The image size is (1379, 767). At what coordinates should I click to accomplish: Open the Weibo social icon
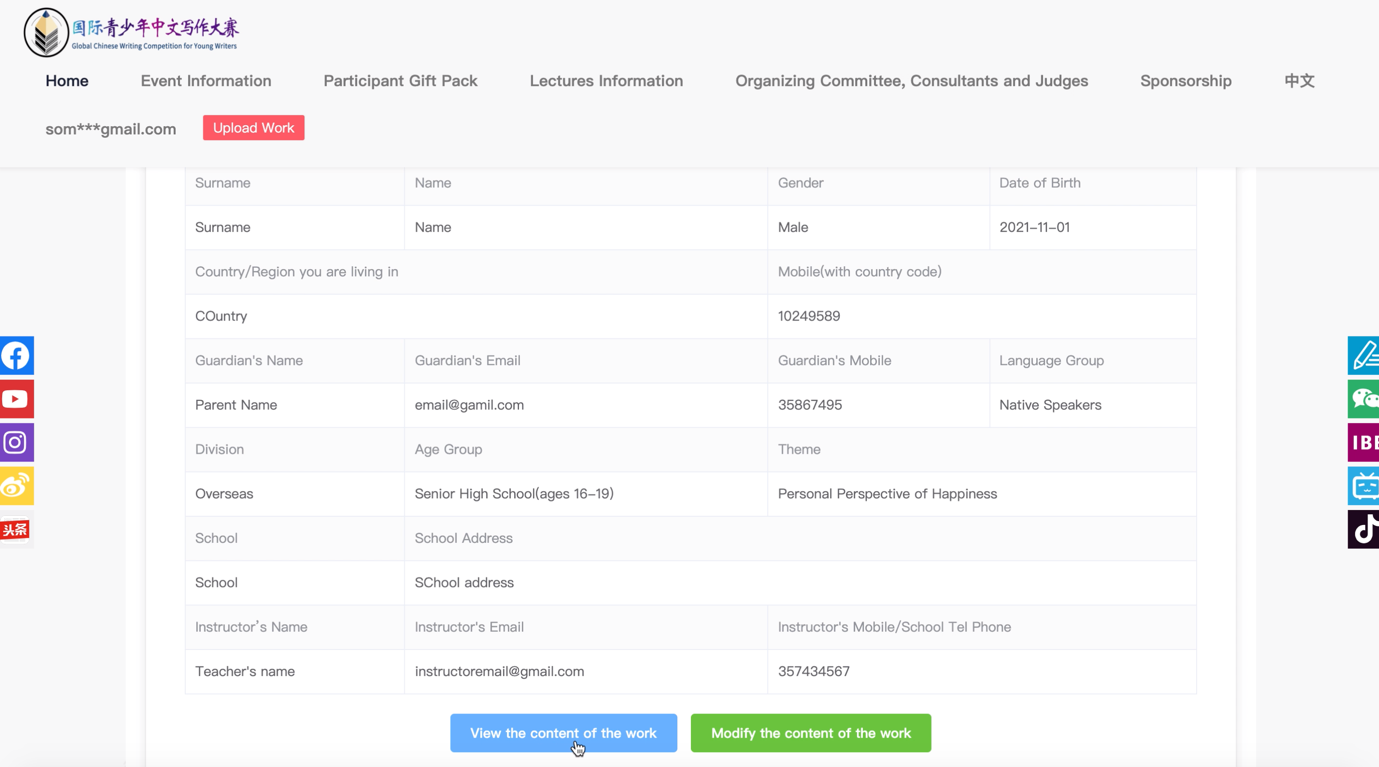tap(16, 486)
